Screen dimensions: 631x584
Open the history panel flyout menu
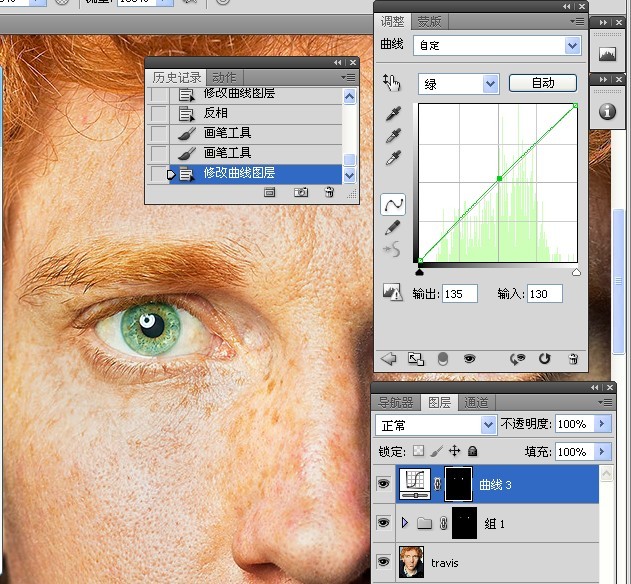348,77
